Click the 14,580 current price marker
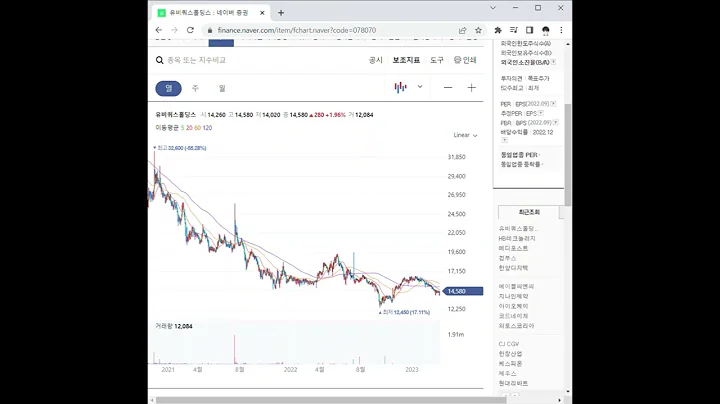Image resolution: width=720 pixels, height=404 pixels. click(x=463, y=291)
